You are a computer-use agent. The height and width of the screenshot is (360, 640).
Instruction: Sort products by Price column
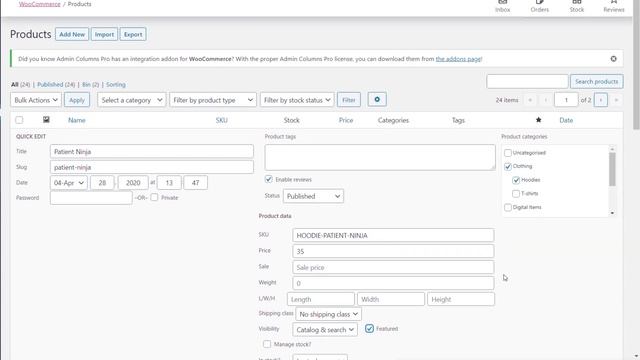pos(346,120)
